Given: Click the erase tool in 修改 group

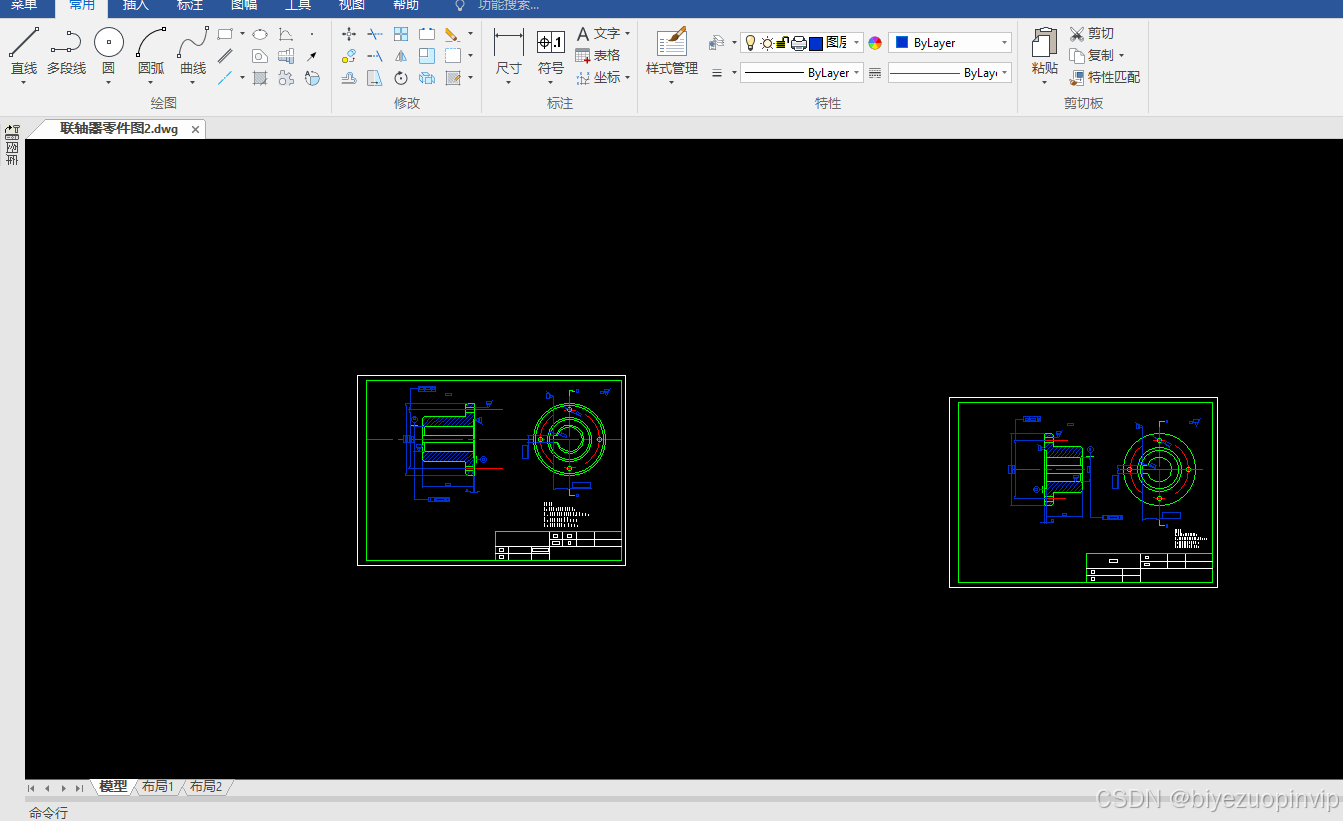Looking at the screenshot, I should 453,34.
